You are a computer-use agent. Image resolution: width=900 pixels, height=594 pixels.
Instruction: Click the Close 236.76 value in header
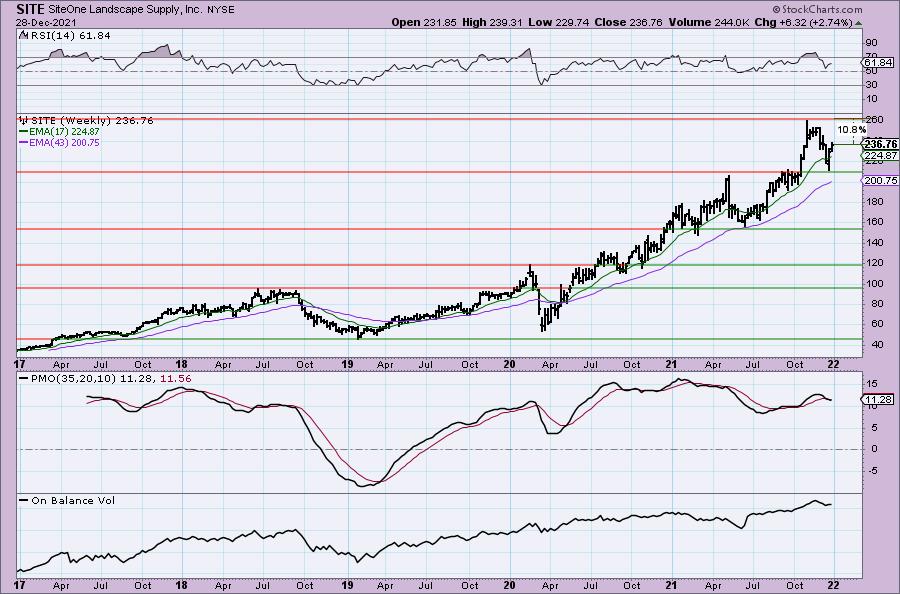coord(628,22)
